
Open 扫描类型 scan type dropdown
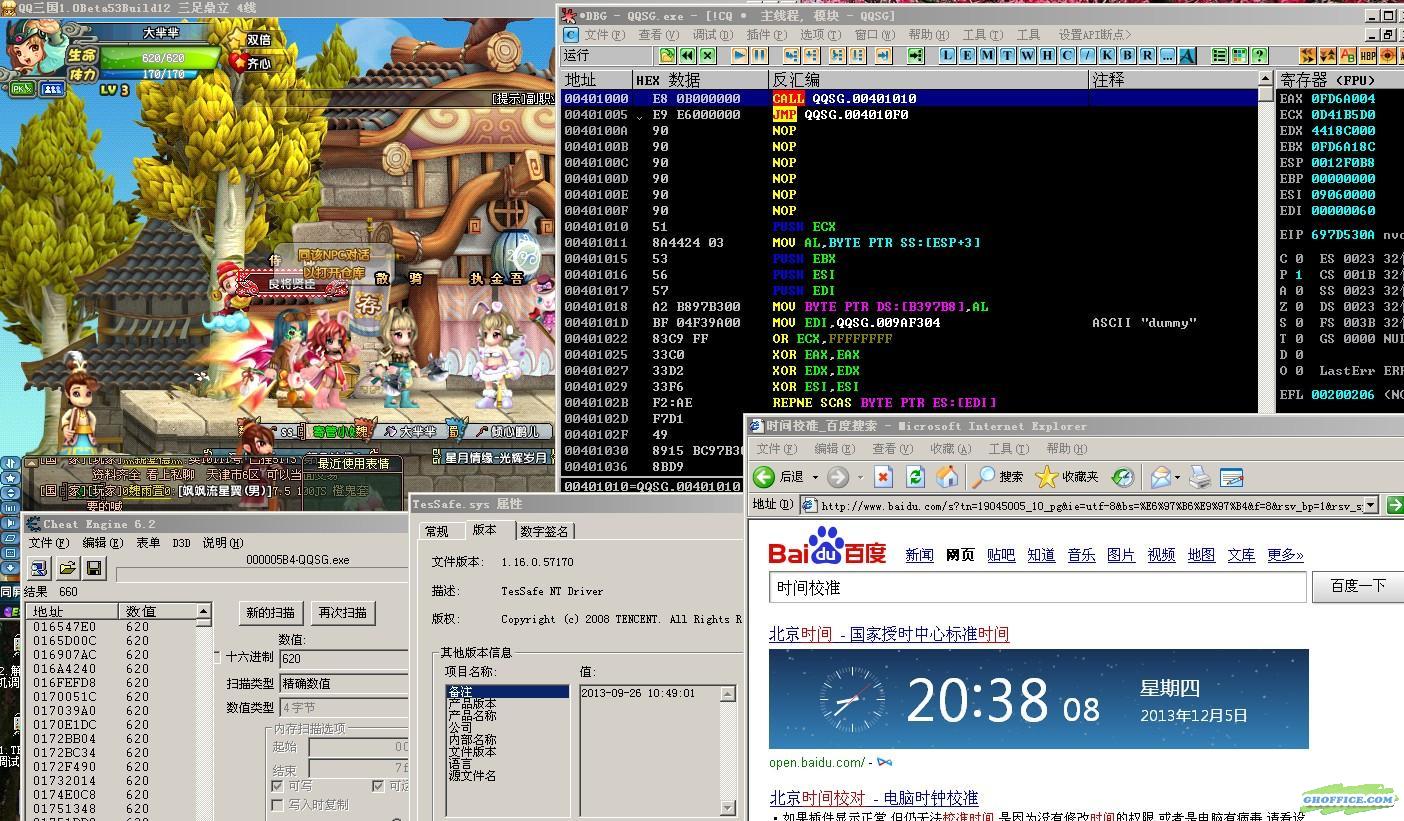tap(343, 683)
